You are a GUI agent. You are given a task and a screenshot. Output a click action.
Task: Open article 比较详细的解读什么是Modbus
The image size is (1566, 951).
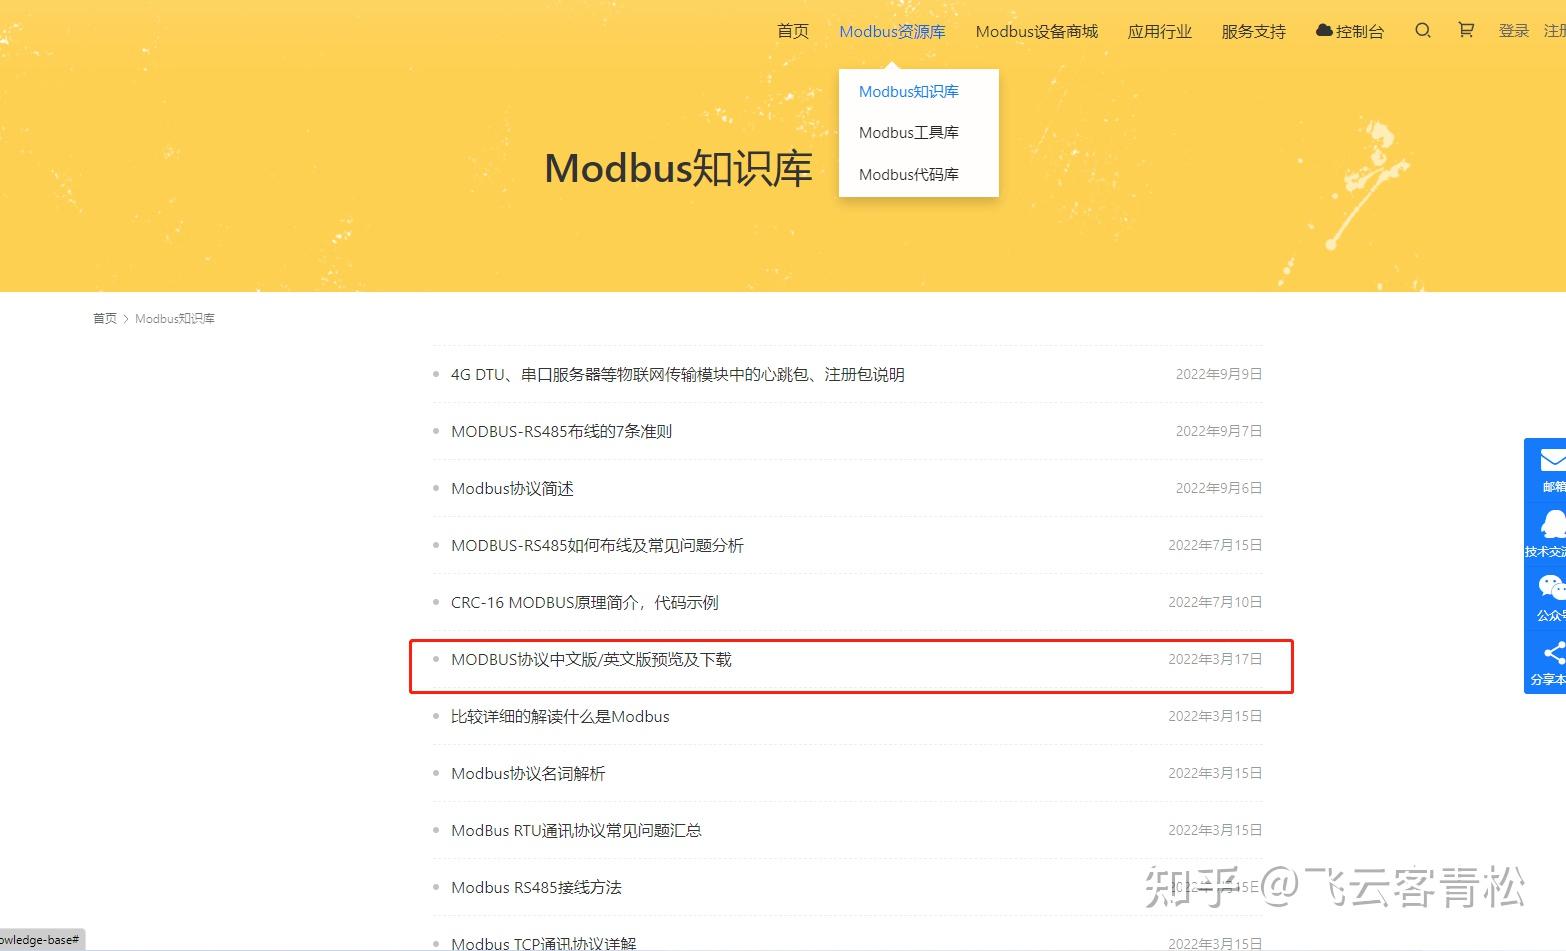pos(560,716)
